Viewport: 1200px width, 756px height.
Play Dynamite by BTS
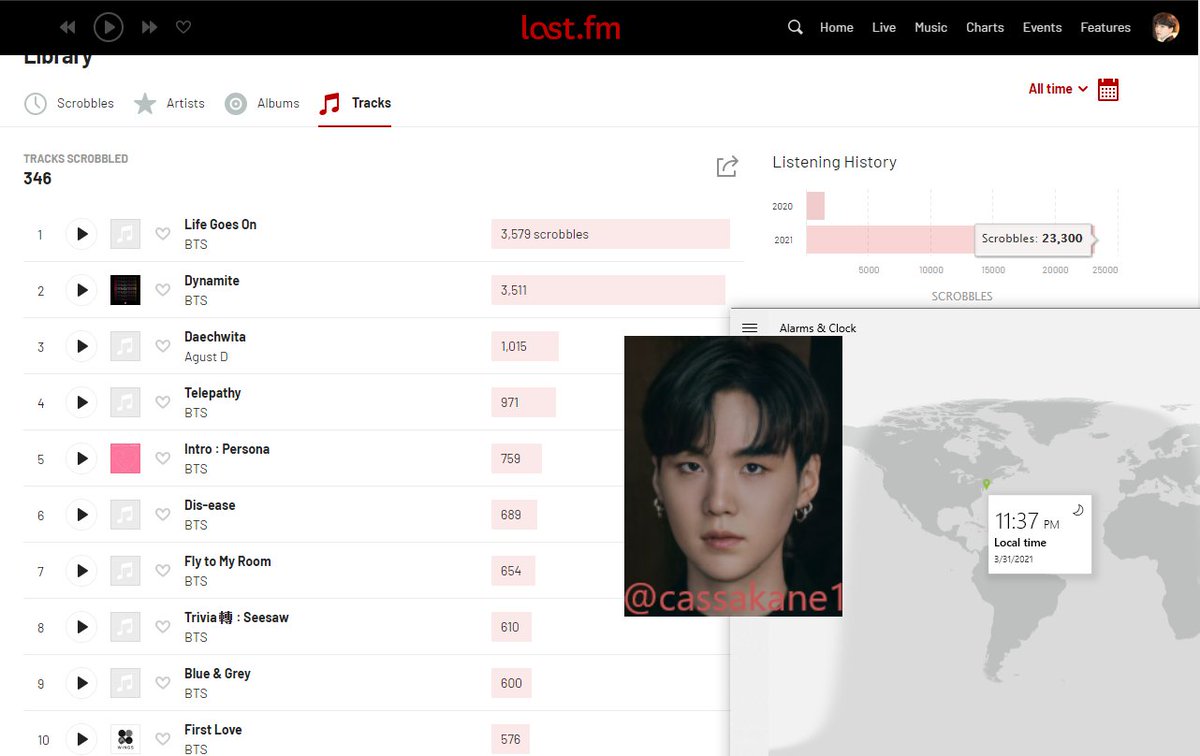(x=81, y=290)
